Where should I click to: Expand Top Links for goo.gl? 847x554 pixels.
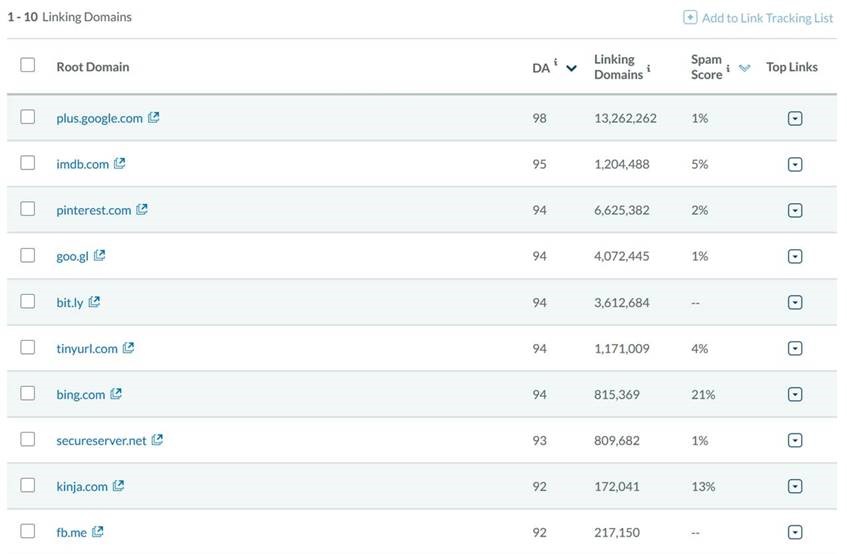tap(795, 256)
